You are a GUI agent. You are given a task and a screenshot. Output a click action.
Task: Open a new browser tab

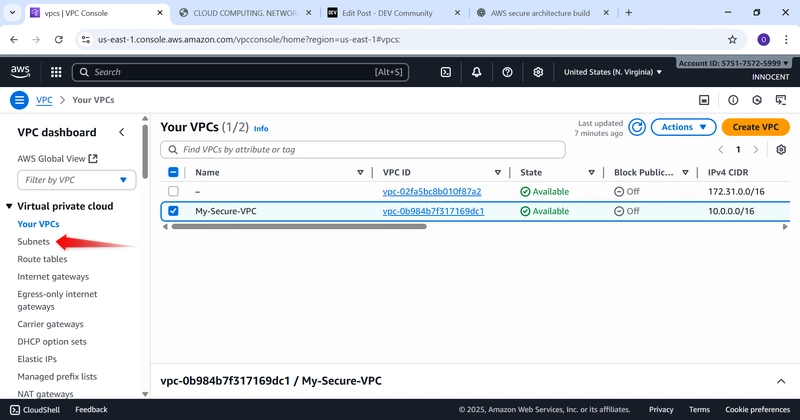(629, 13)
